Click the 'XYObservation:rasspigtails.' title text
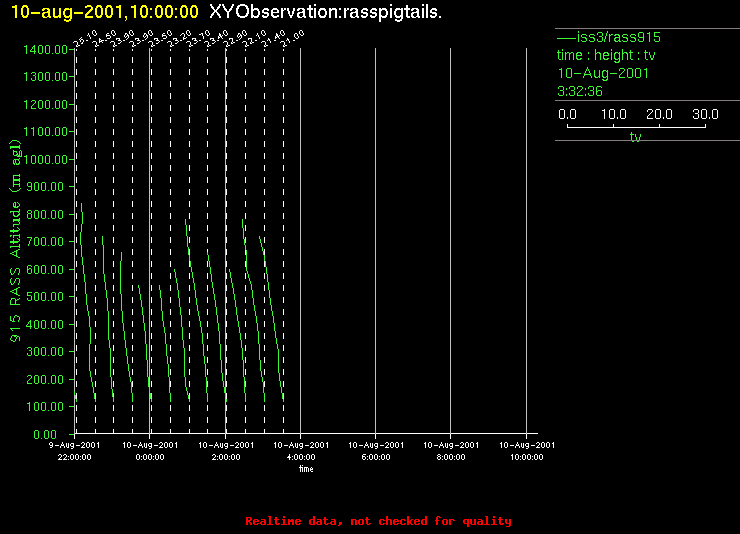This screenshot has width=740, height=534. click(x=326, y=12)
